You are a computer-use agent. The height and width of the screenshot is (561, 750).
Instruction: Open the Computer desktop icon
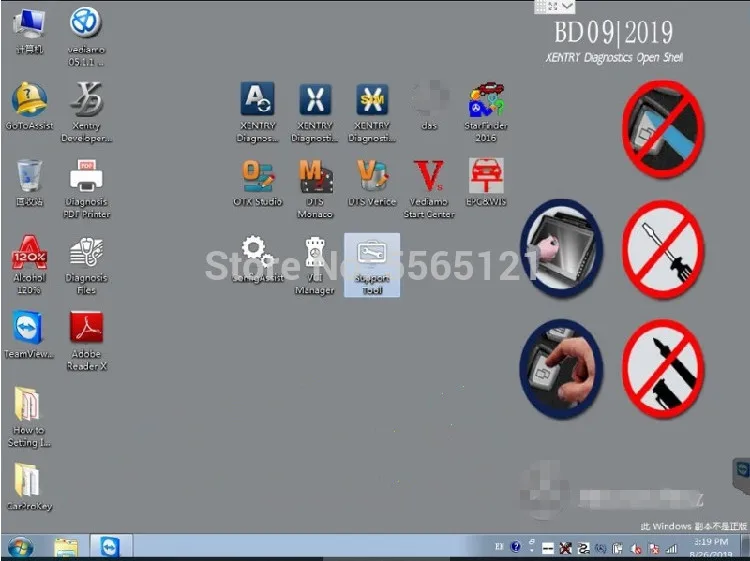[29, 32]
